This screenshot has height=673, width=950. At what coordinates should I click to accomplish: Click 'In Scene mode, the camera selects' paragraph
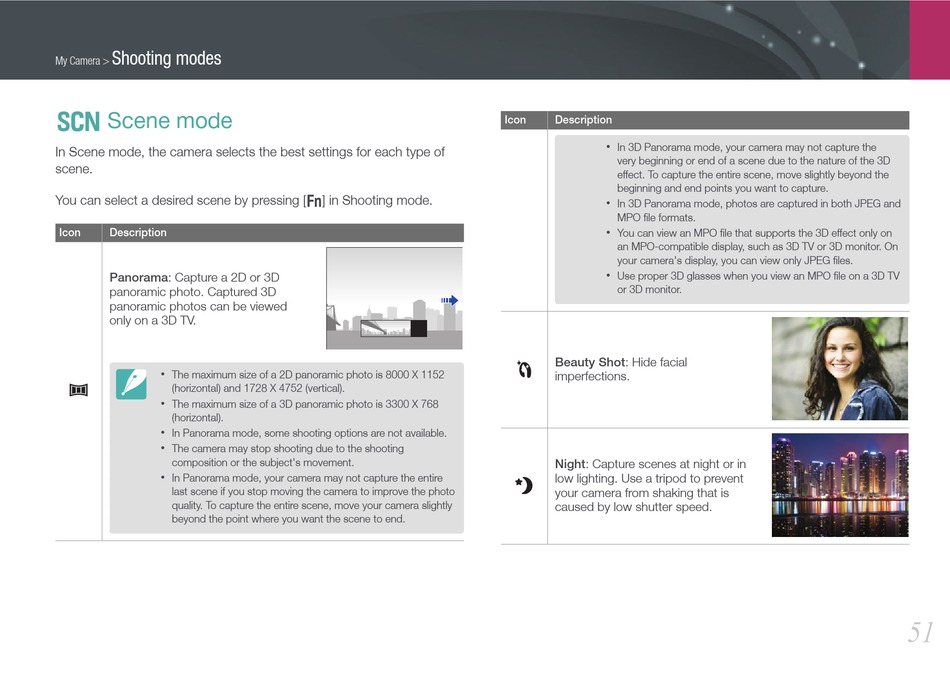tap(250, 161)
